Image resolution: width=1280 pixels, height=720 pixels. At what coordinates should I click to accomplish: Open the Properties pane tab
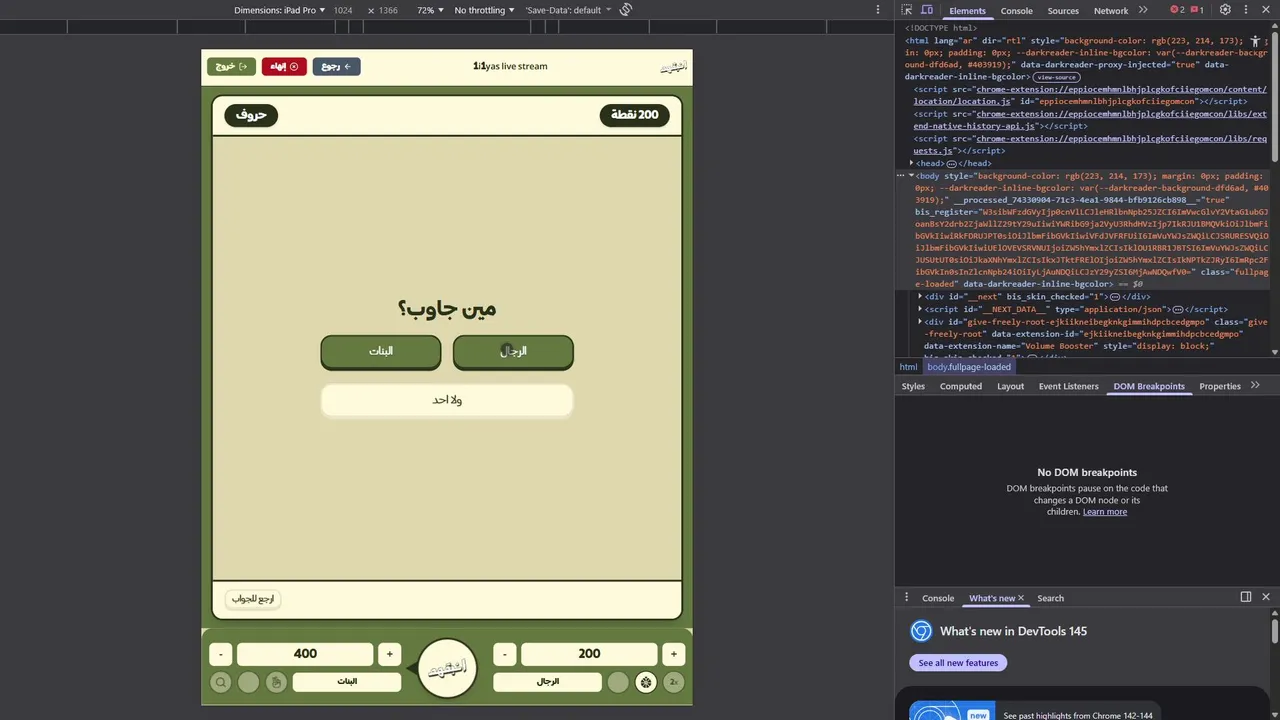click(1220, 386)
